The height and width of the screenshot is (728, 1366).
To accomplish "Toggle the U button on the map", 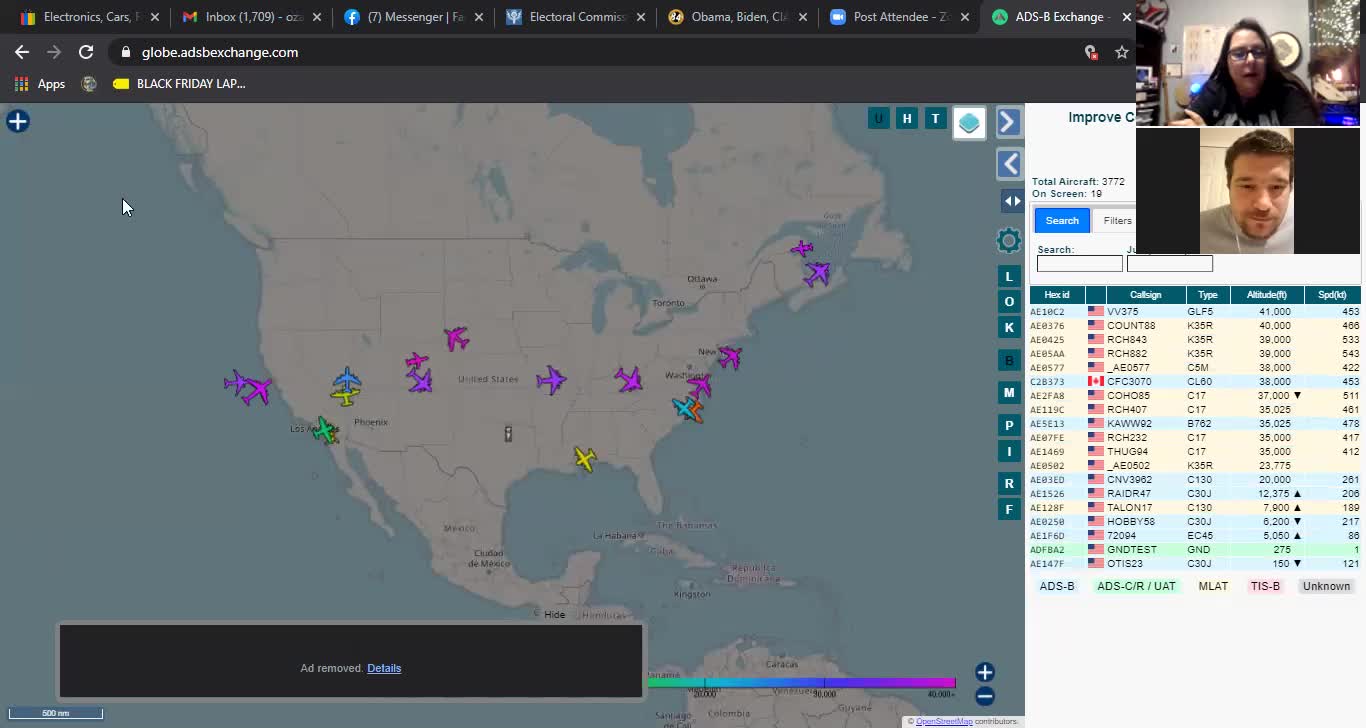I will (879, 119).
